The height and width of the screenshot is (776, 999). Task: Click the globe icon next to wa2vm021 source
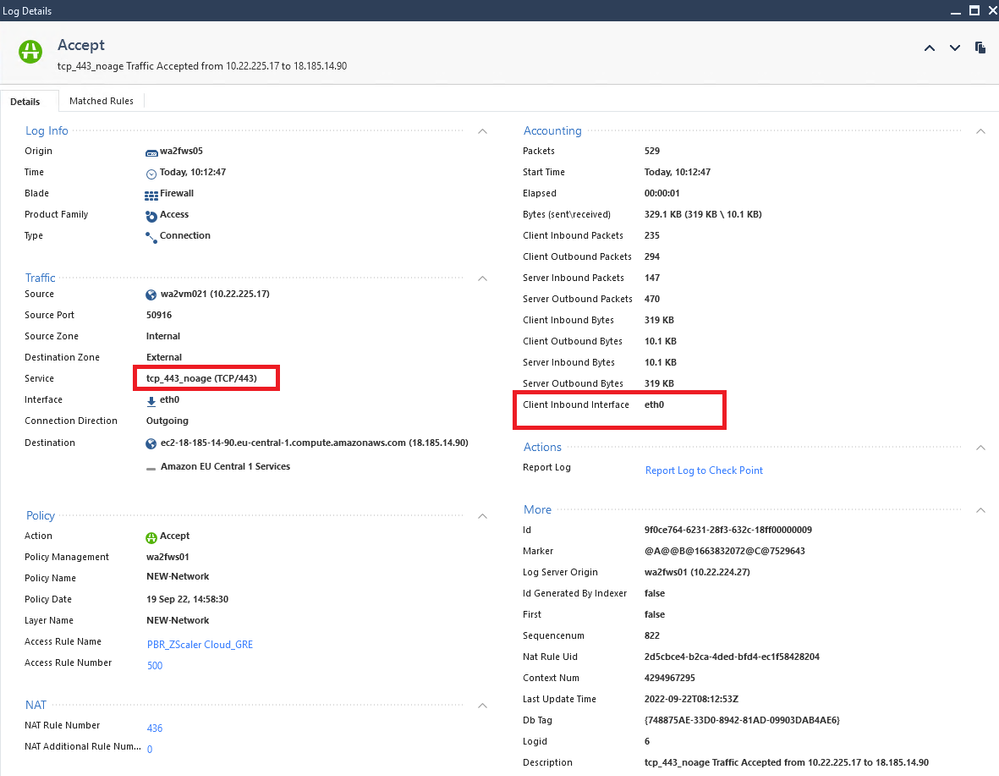(x=151, y=295)
